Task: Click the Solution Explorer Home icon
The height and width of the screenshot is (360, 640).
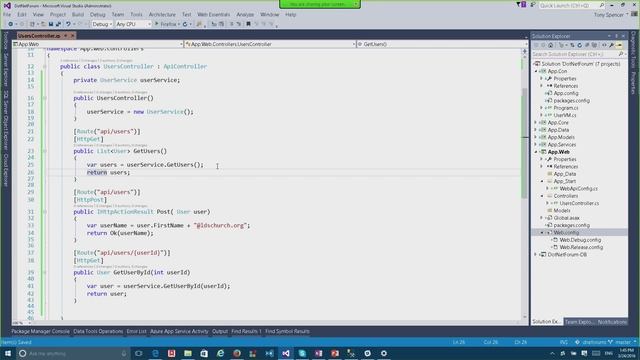Action: (x=551, y=45)
